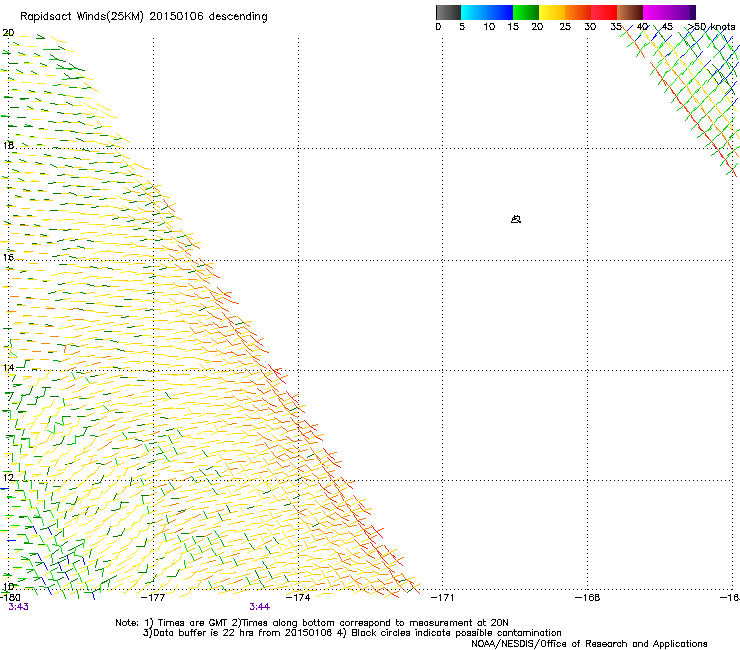The height and width of the screenshot is (650, 740).
Task: Click the longitude label '-177'
Action: (153, 598)
